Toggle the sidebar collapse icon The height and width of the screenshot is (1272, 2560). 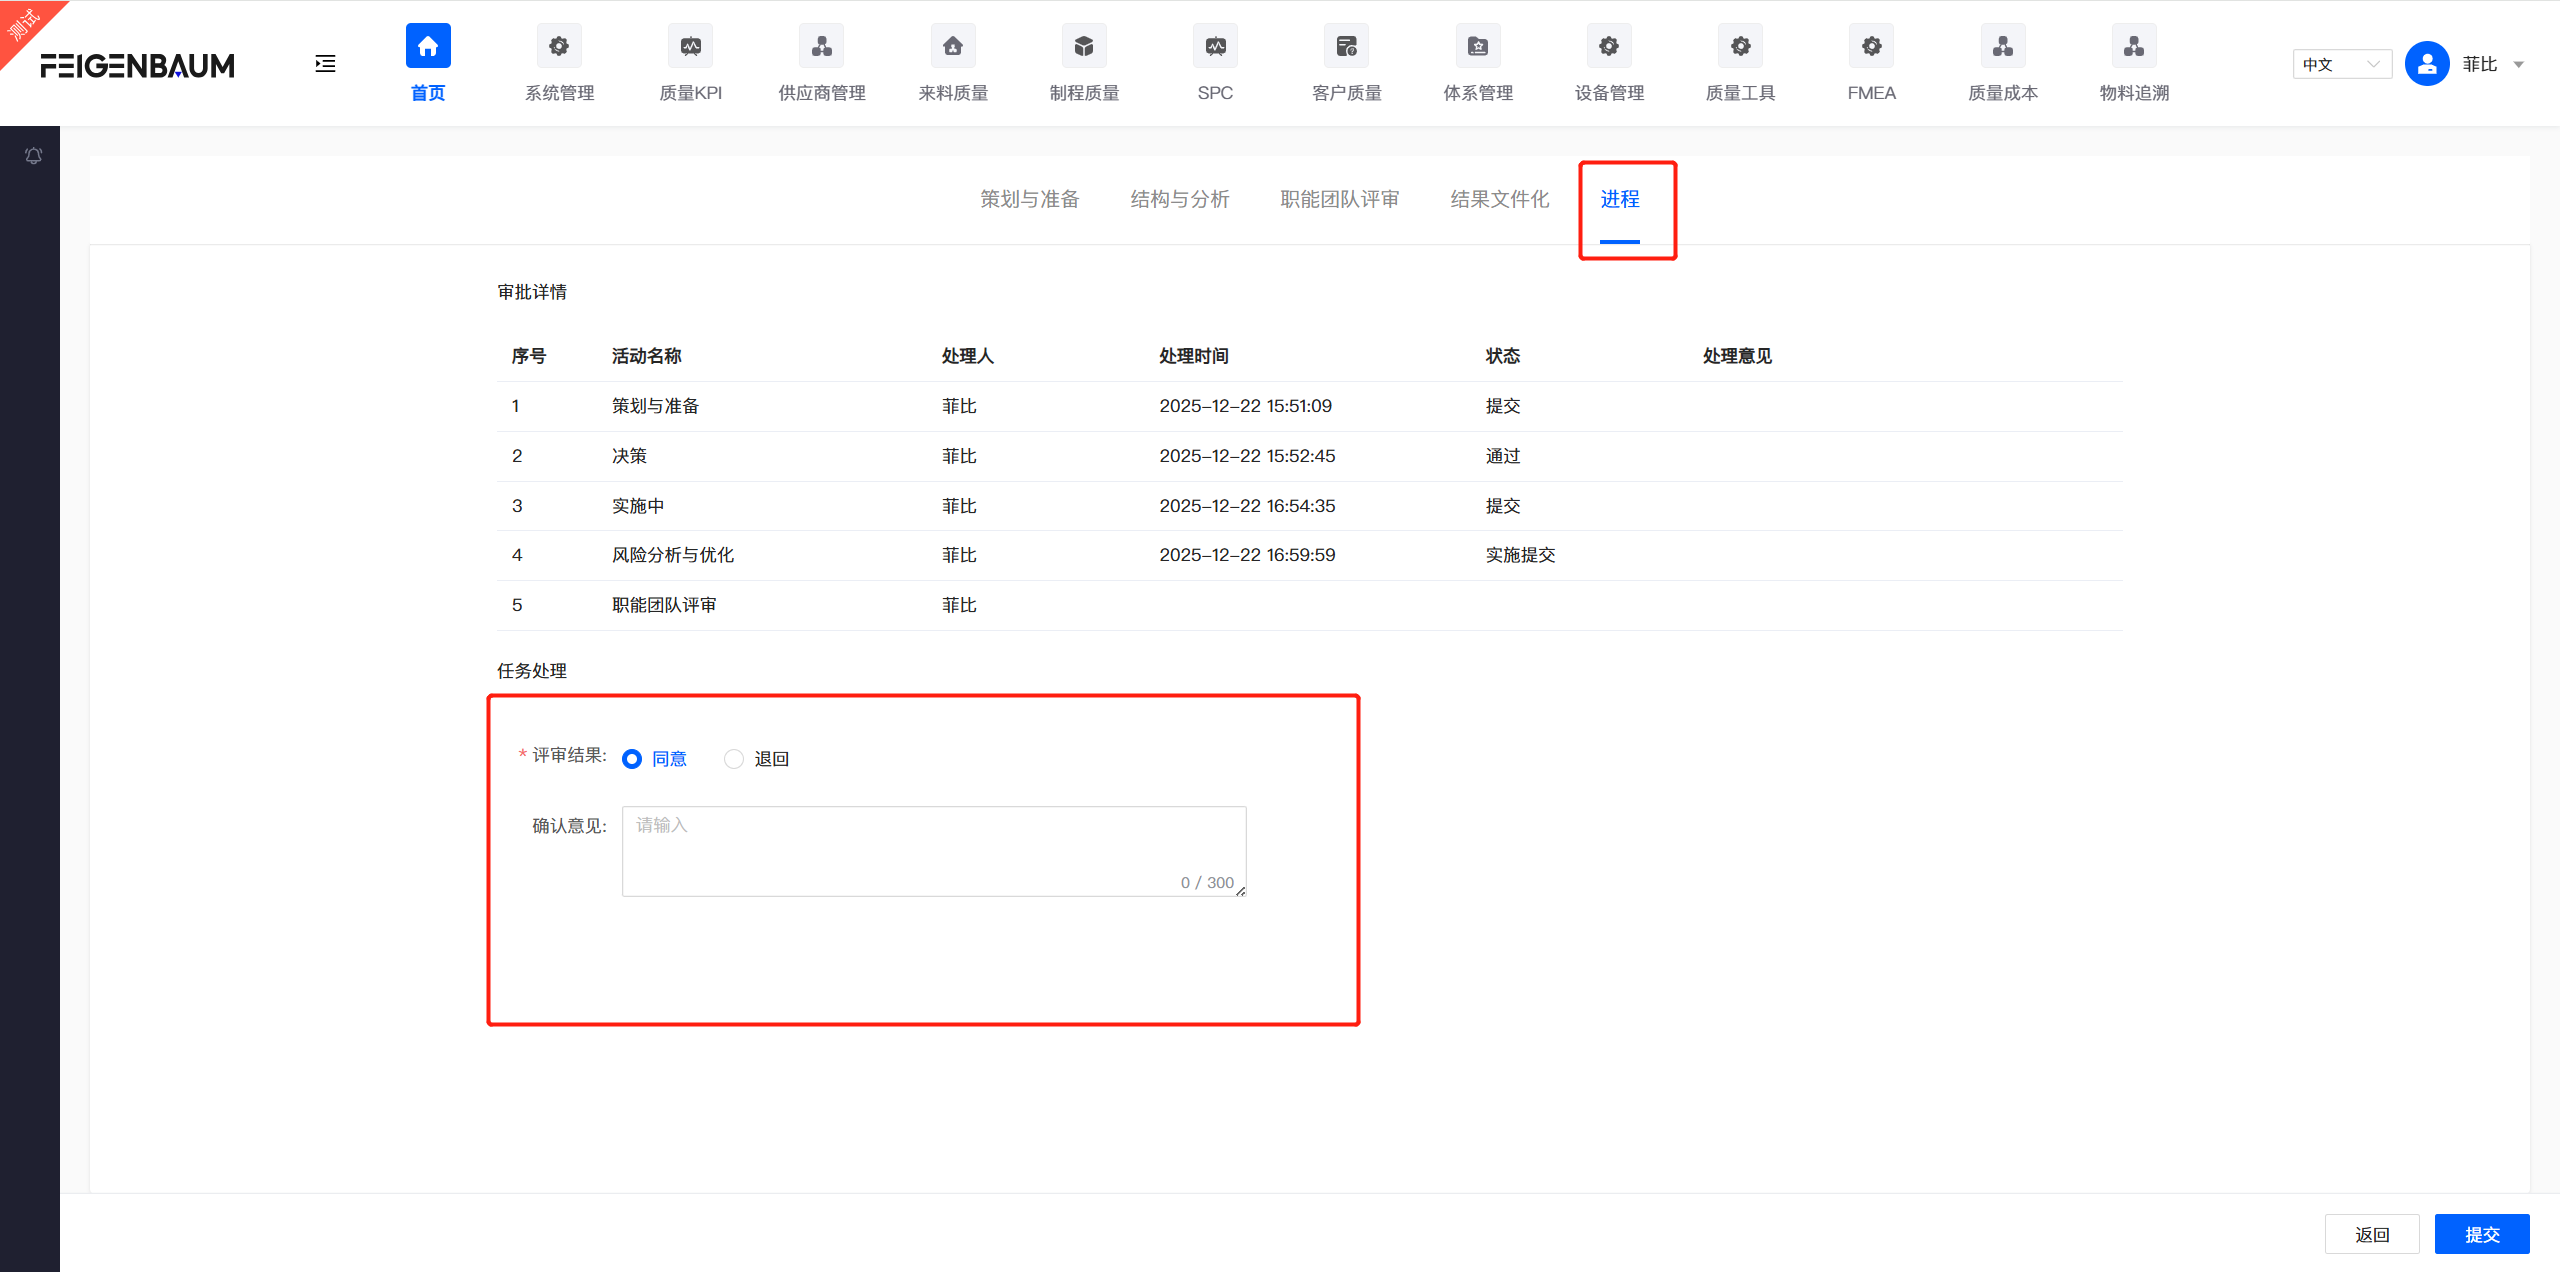(x=325, y=63)
